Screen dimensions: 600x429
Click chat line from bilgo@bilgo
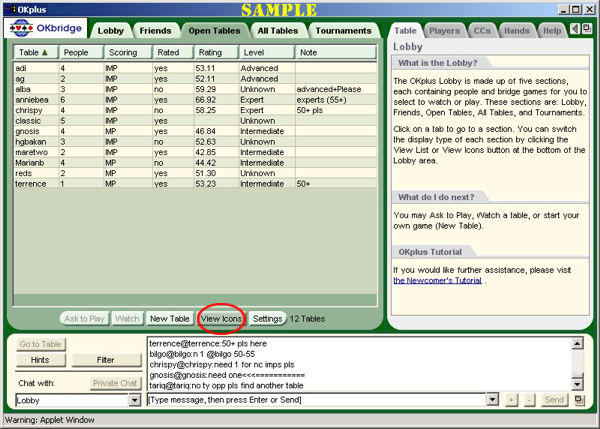pyautogui.click(x=202, y=354)
